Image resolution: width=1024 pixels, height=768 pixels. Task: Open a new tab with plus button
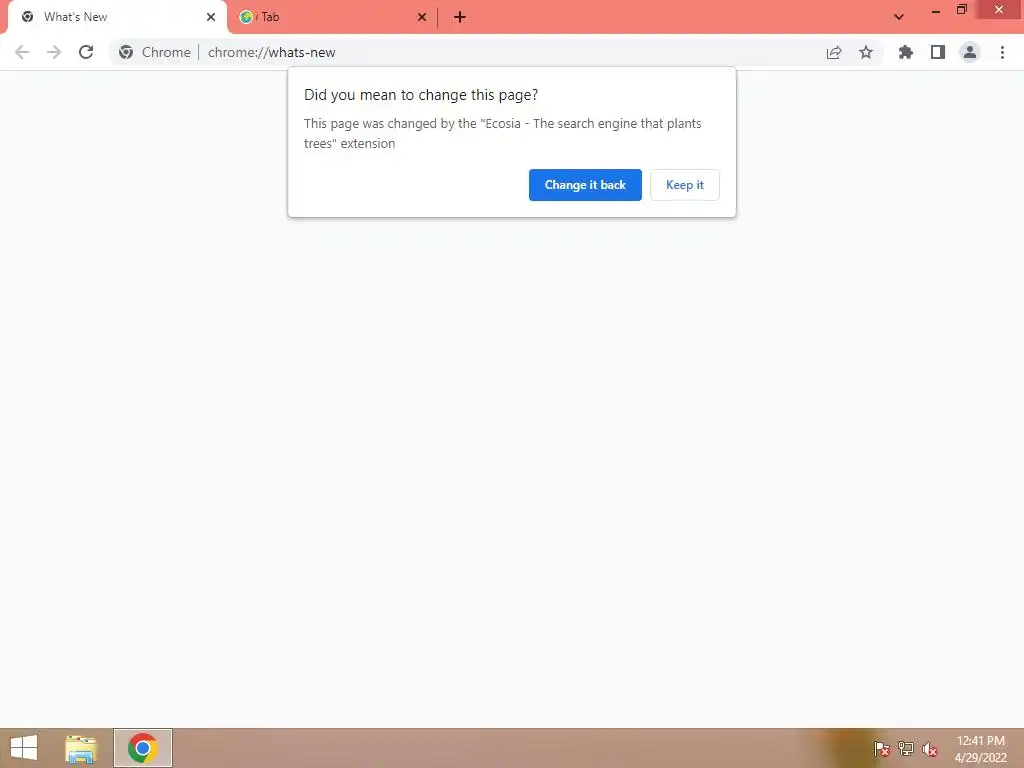click(460, 17)
